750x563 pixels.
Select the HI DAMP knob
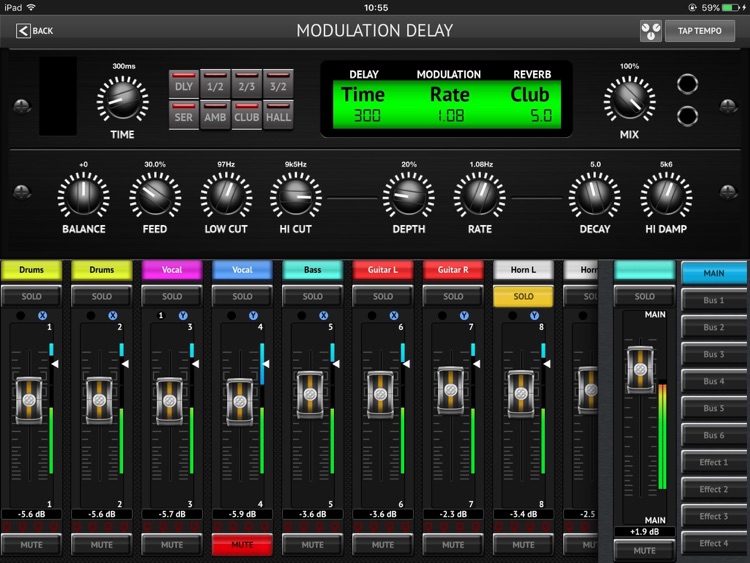[x=666, y=195]
